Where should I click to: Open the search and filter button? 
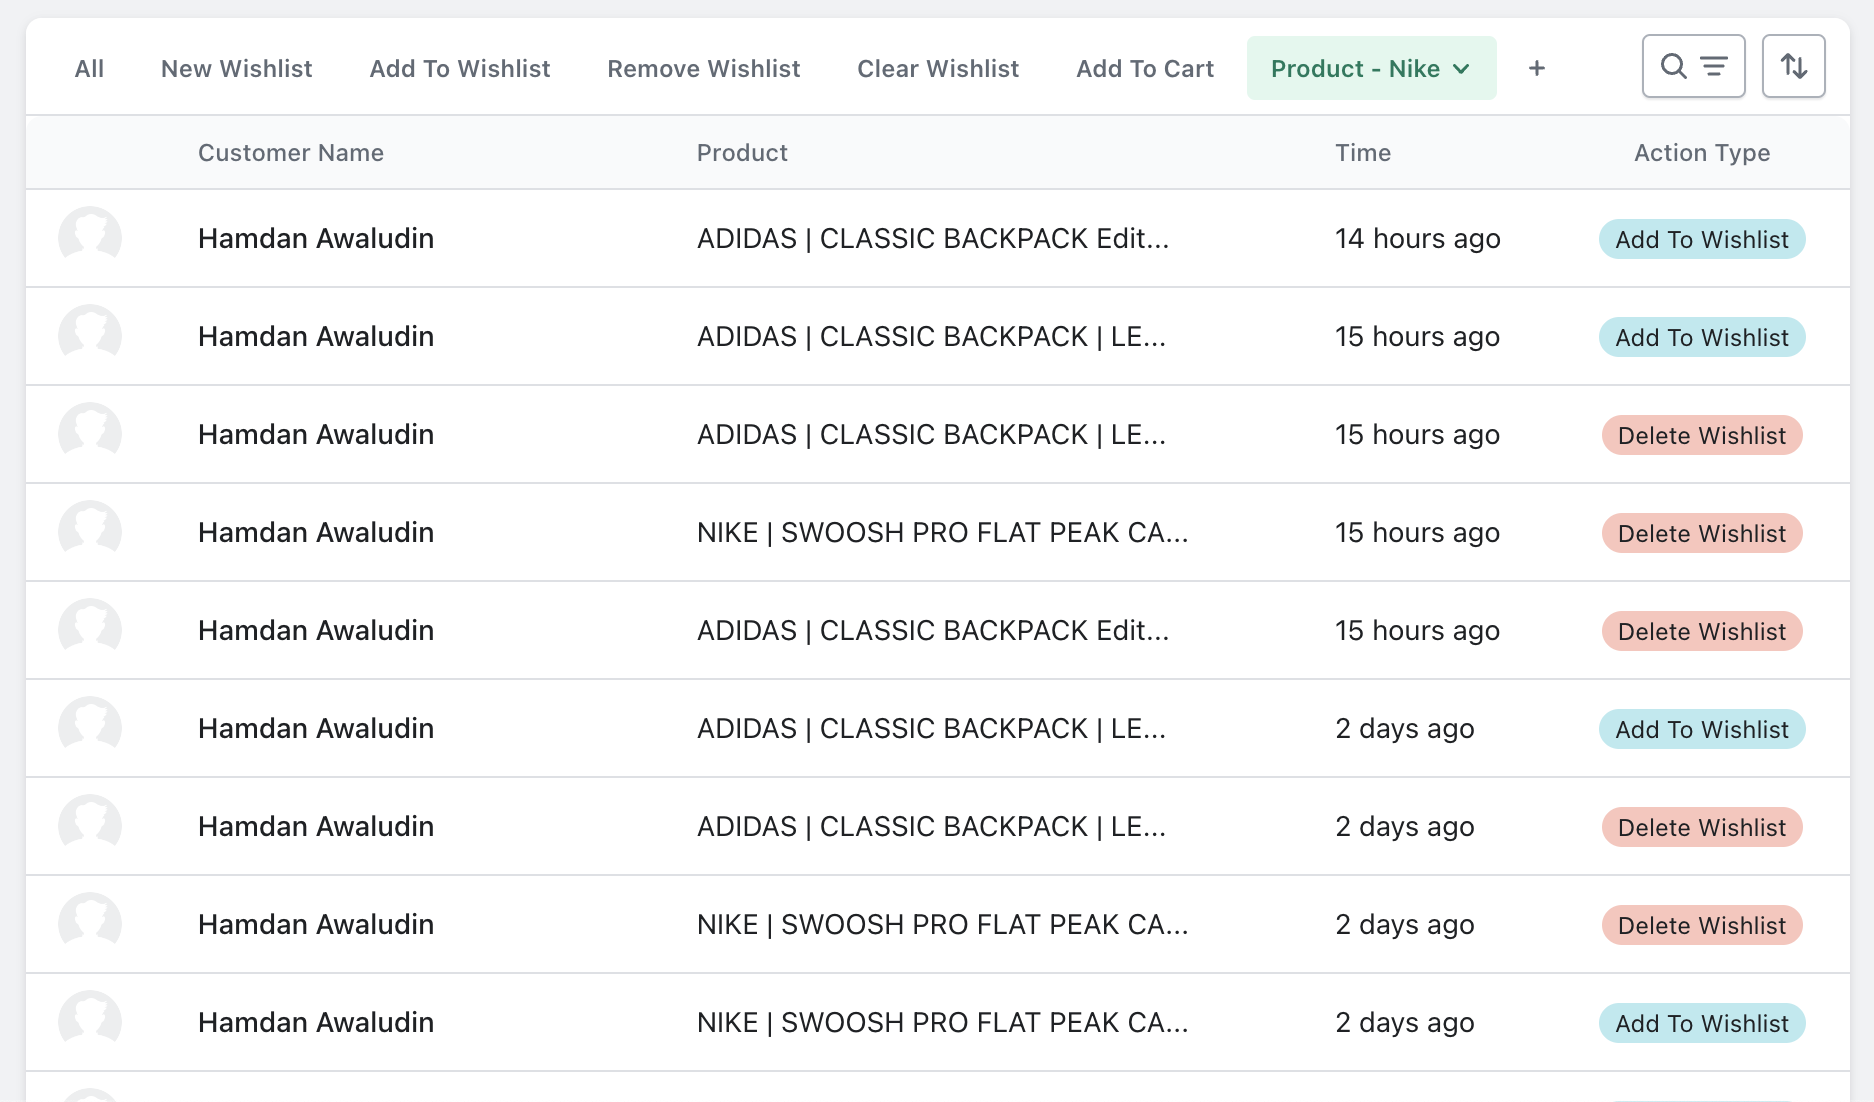pyautogui.click(x=1693, y=67)
